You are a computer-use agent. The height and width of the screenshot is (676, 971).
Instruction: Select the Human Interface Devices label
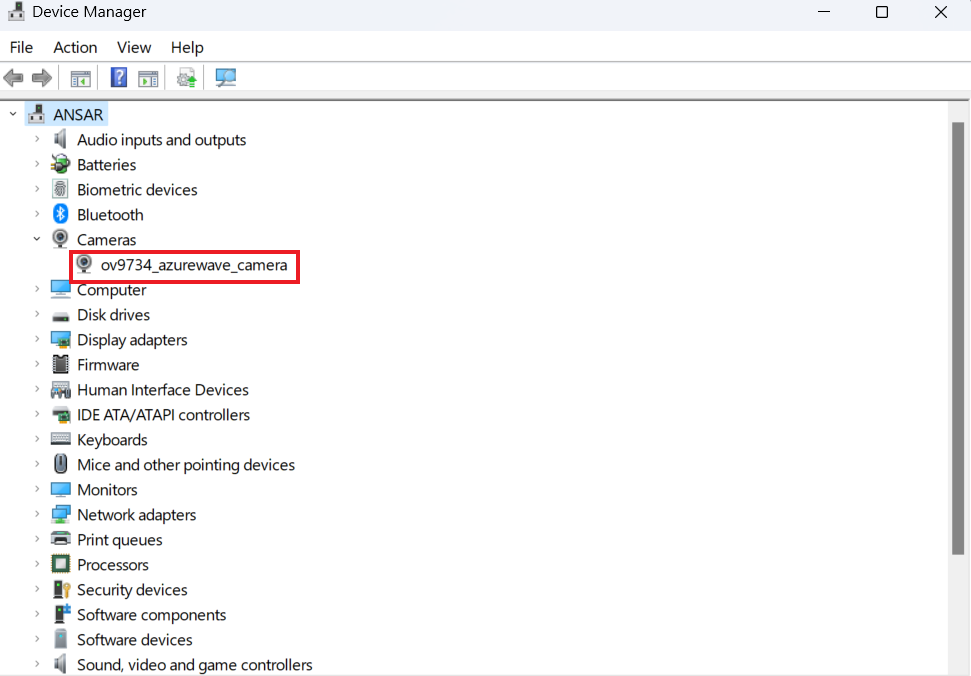point(163,389)
